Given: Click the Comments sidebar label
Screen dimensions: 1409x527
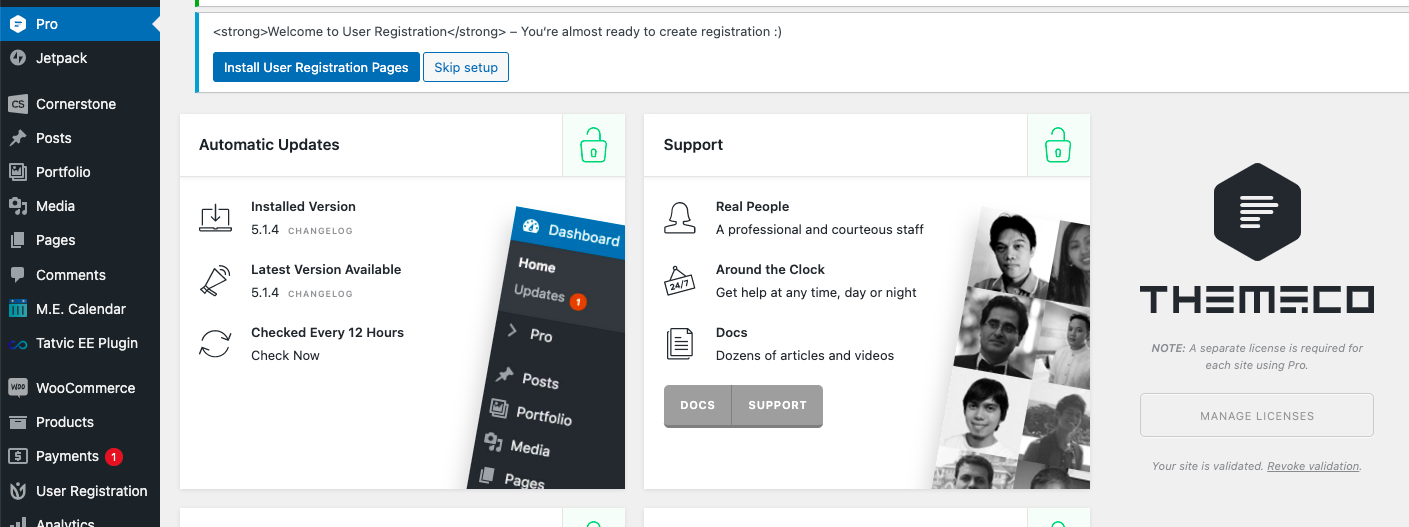Looking at the screenshot, I should click(x=71, y=275).
